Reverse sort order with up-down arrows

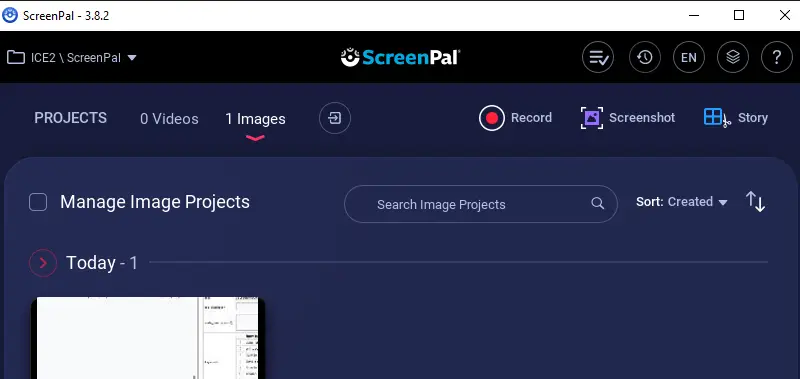point(756,201)
